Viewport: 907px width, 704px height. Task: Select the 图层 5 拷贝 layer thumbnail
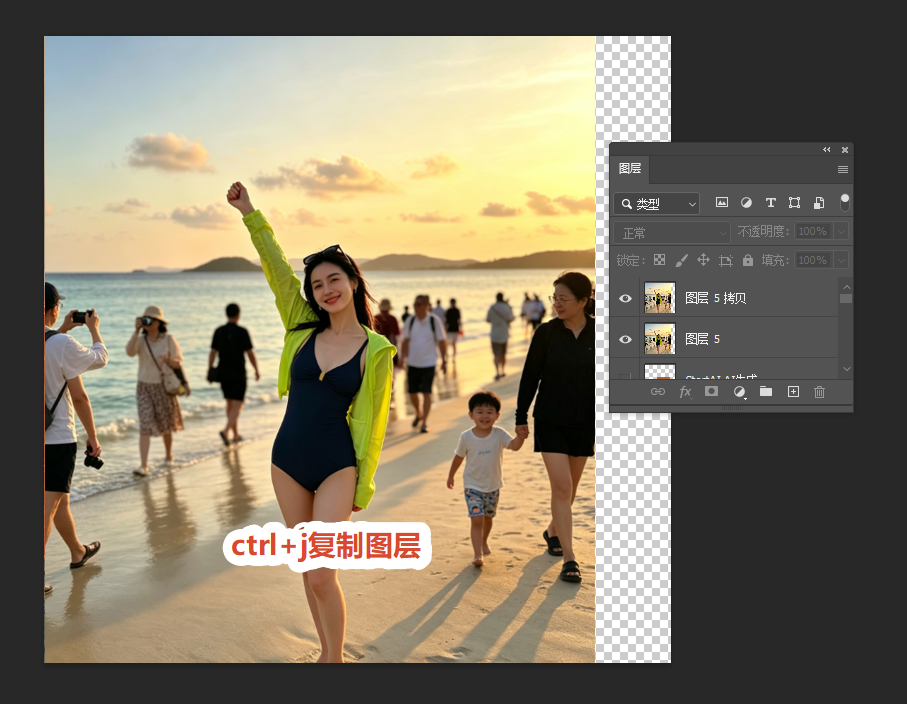[x=659, y=298]
